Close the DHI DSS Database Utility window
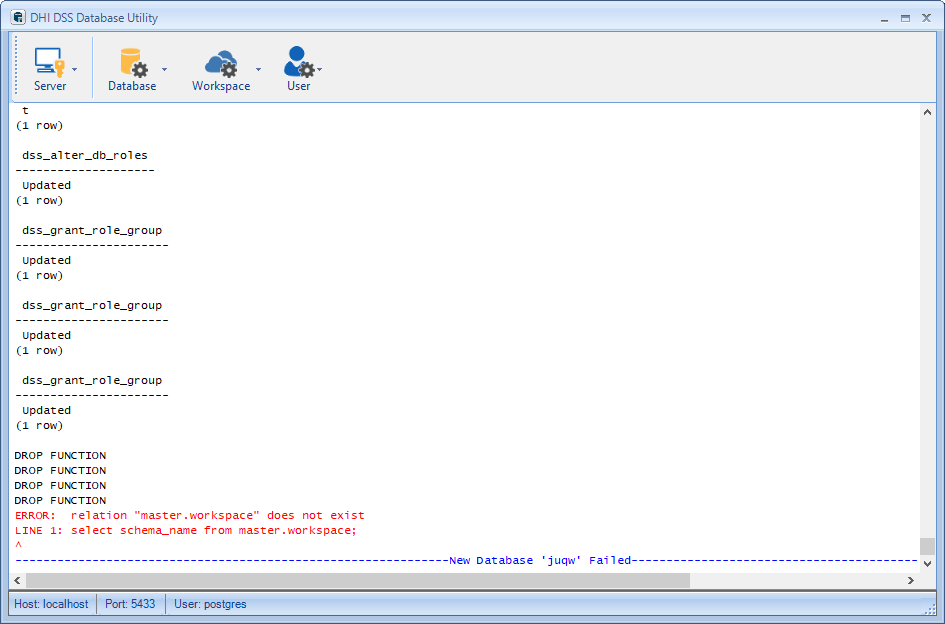Screen dimensions: 945x624 pyautogui.click(x=926, y=18)
